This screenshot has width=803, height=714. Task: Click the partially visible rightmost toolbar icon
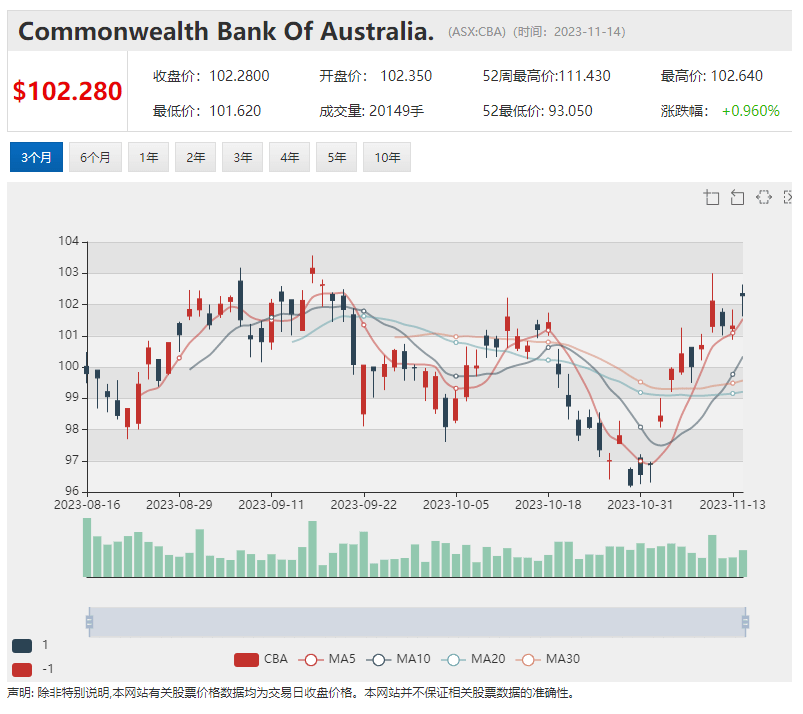pyautogui.click(x=788, y=197)
